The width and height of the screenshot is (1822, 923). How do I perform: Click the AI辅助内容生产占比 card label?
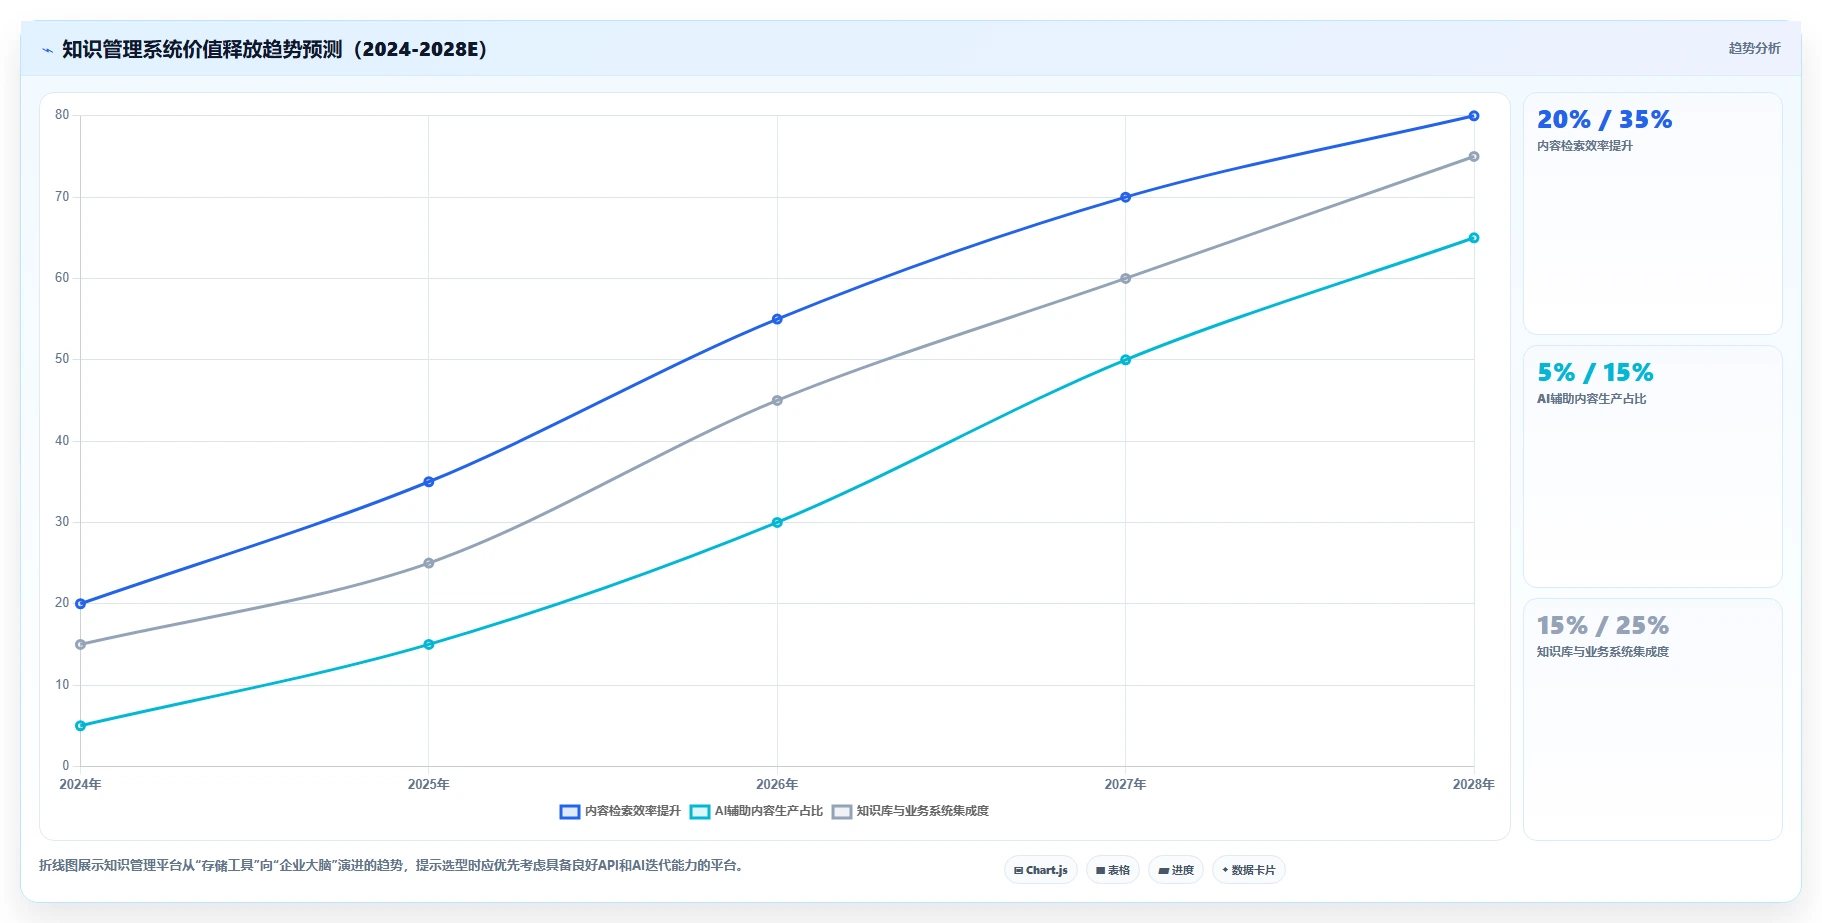(x=1592, y=399)
